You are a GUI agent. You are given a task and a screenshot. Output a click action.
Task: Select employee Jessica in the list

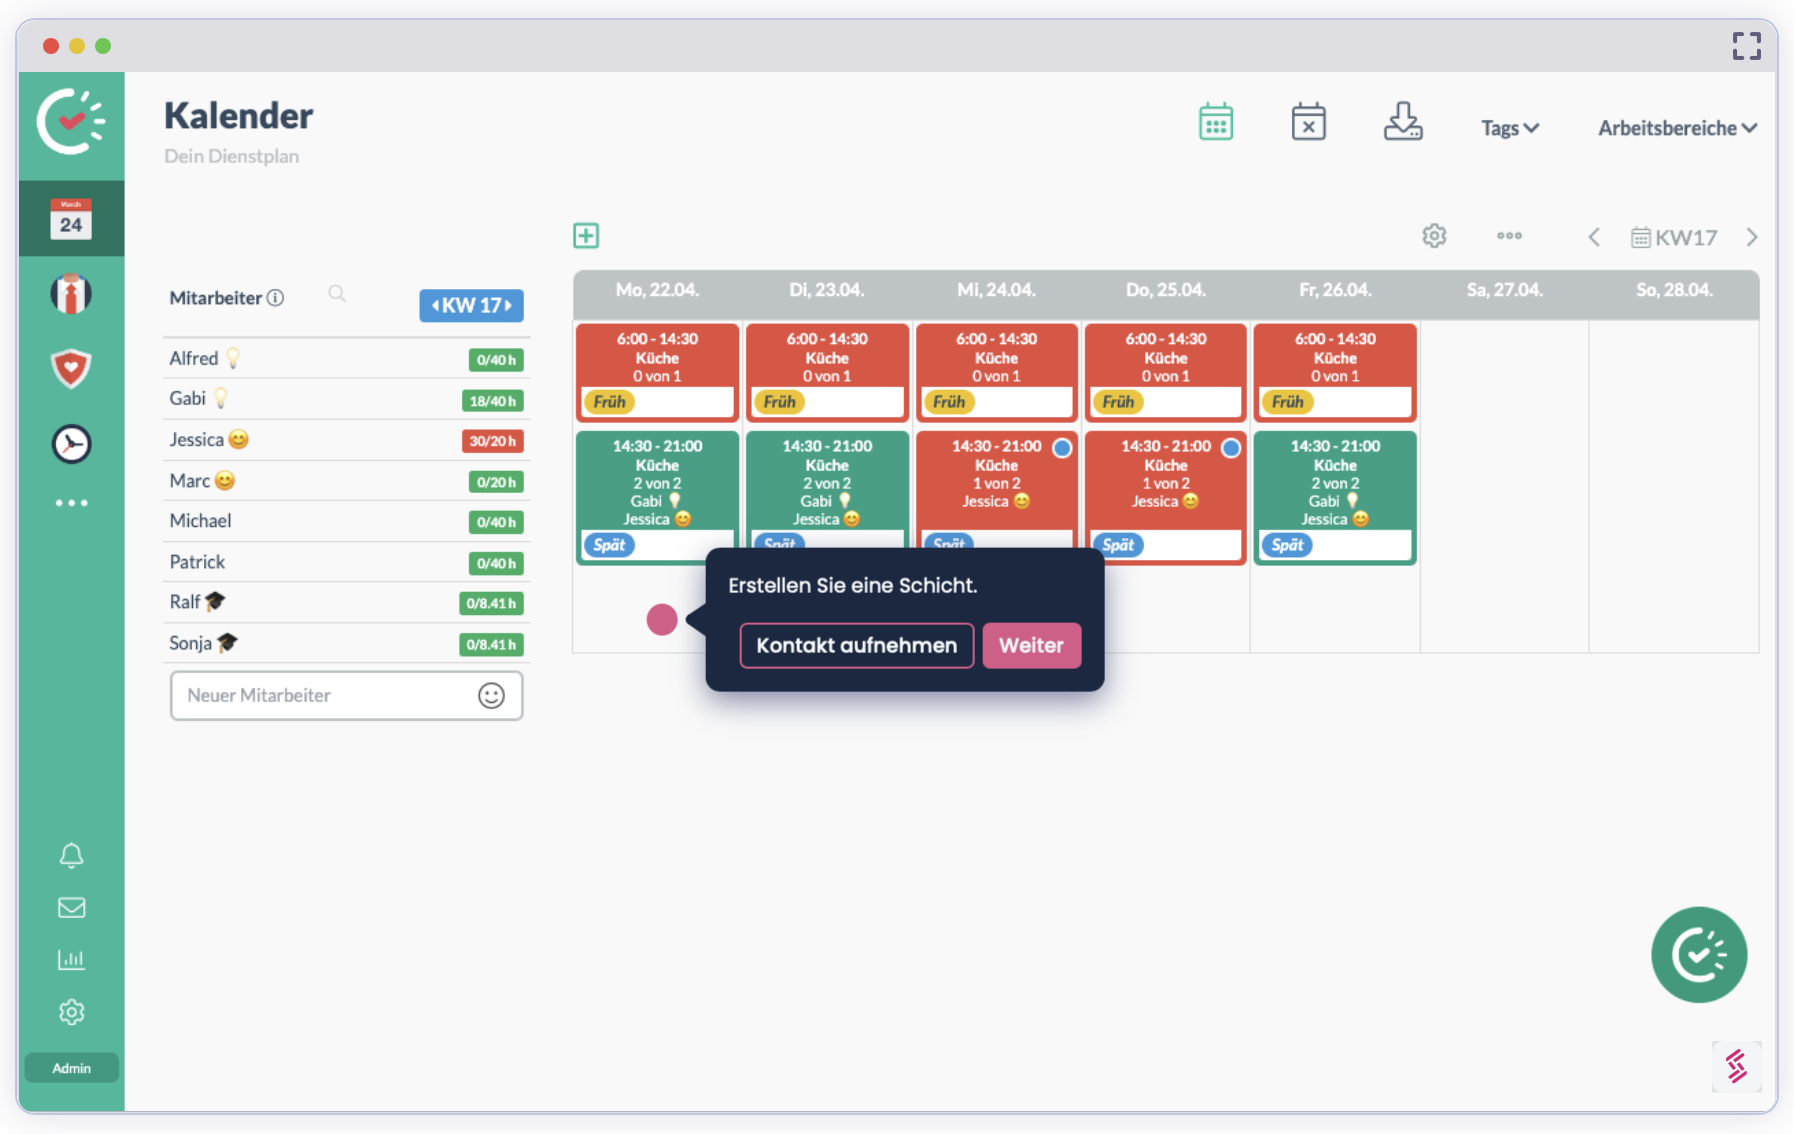tap(197, 440)
